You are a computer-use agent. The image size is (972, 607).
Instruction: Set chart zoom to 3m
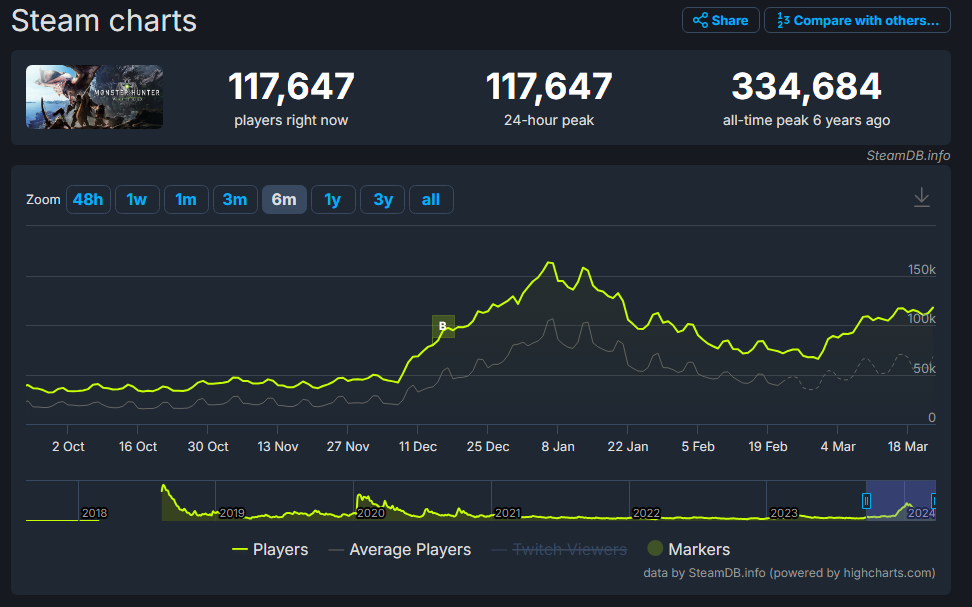tap(235, 199)
